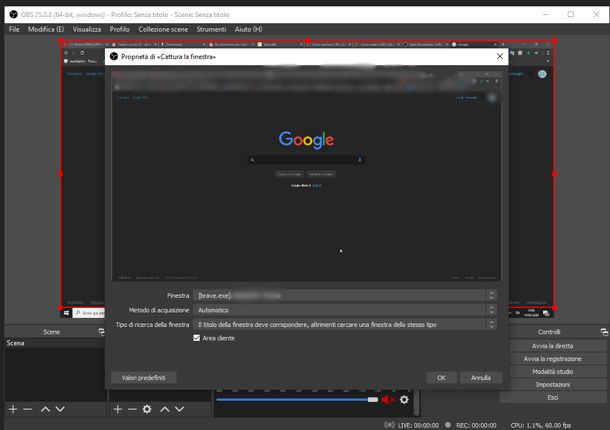Add a new source with the sources plus icon
This screenshot has height=430, width=610.
click(117, 409)
